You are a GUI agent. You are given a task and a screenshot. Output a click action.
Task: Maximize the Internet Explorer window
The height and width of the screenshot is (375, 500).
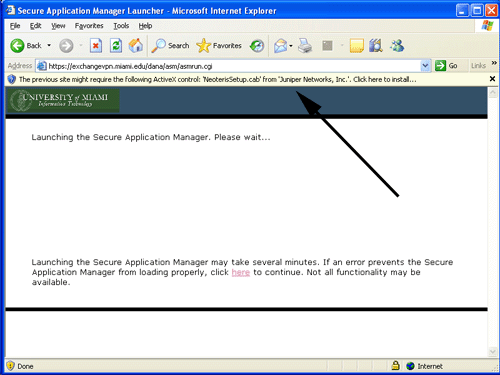pyautogui.click(x=477, y=10)
